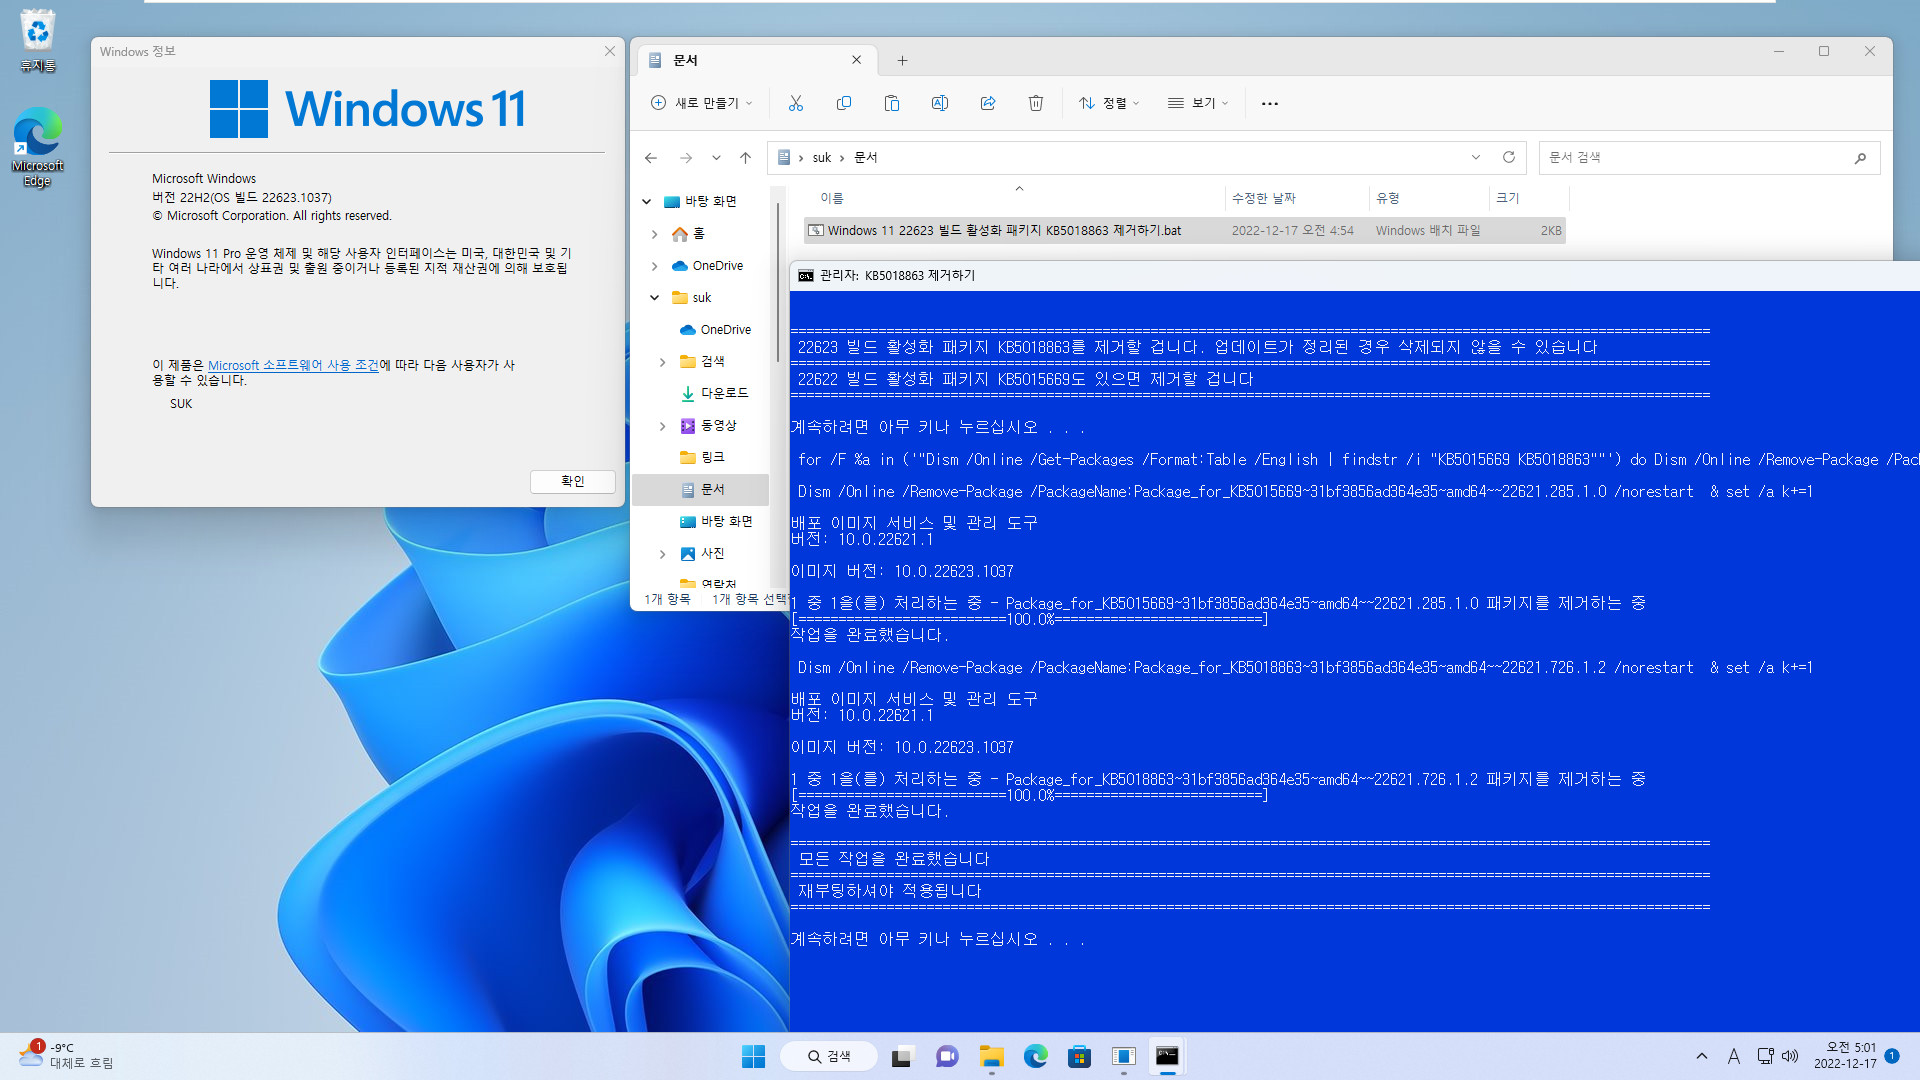
Task: Open Microsoft 소프트웨어 사용 조건 link
Action: (293, 365)
